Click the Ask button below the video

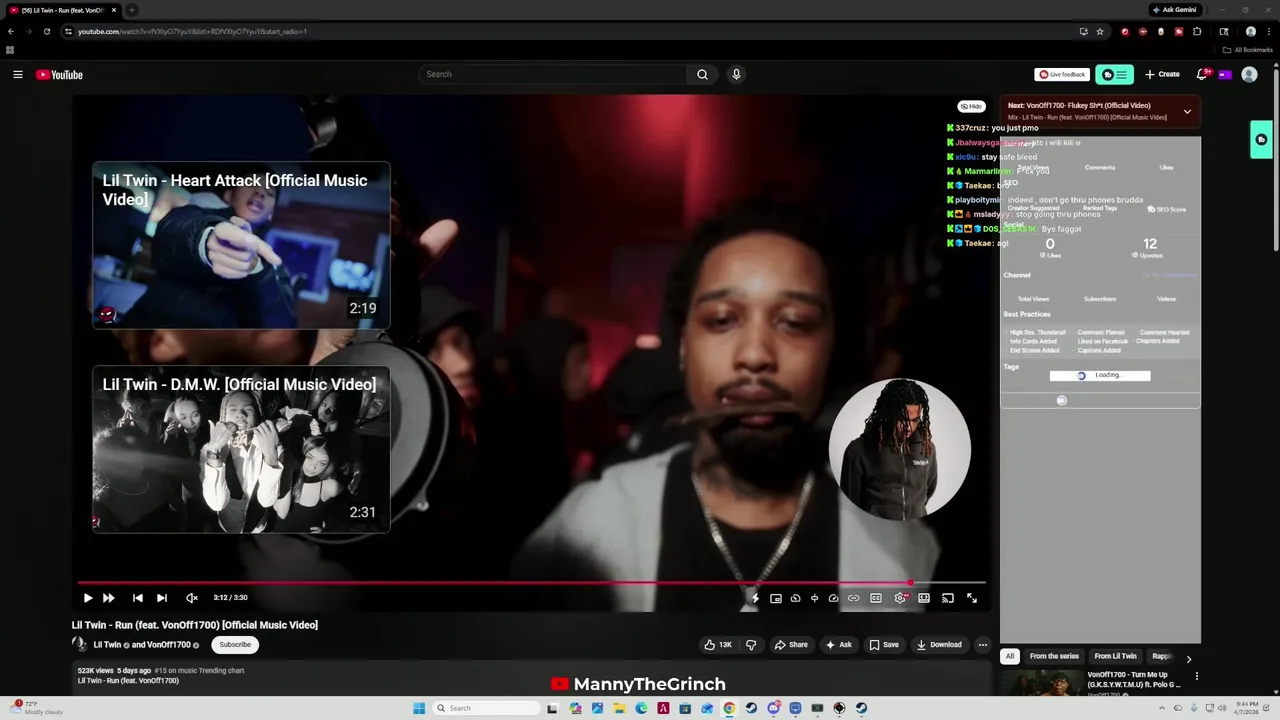[838, 645]
